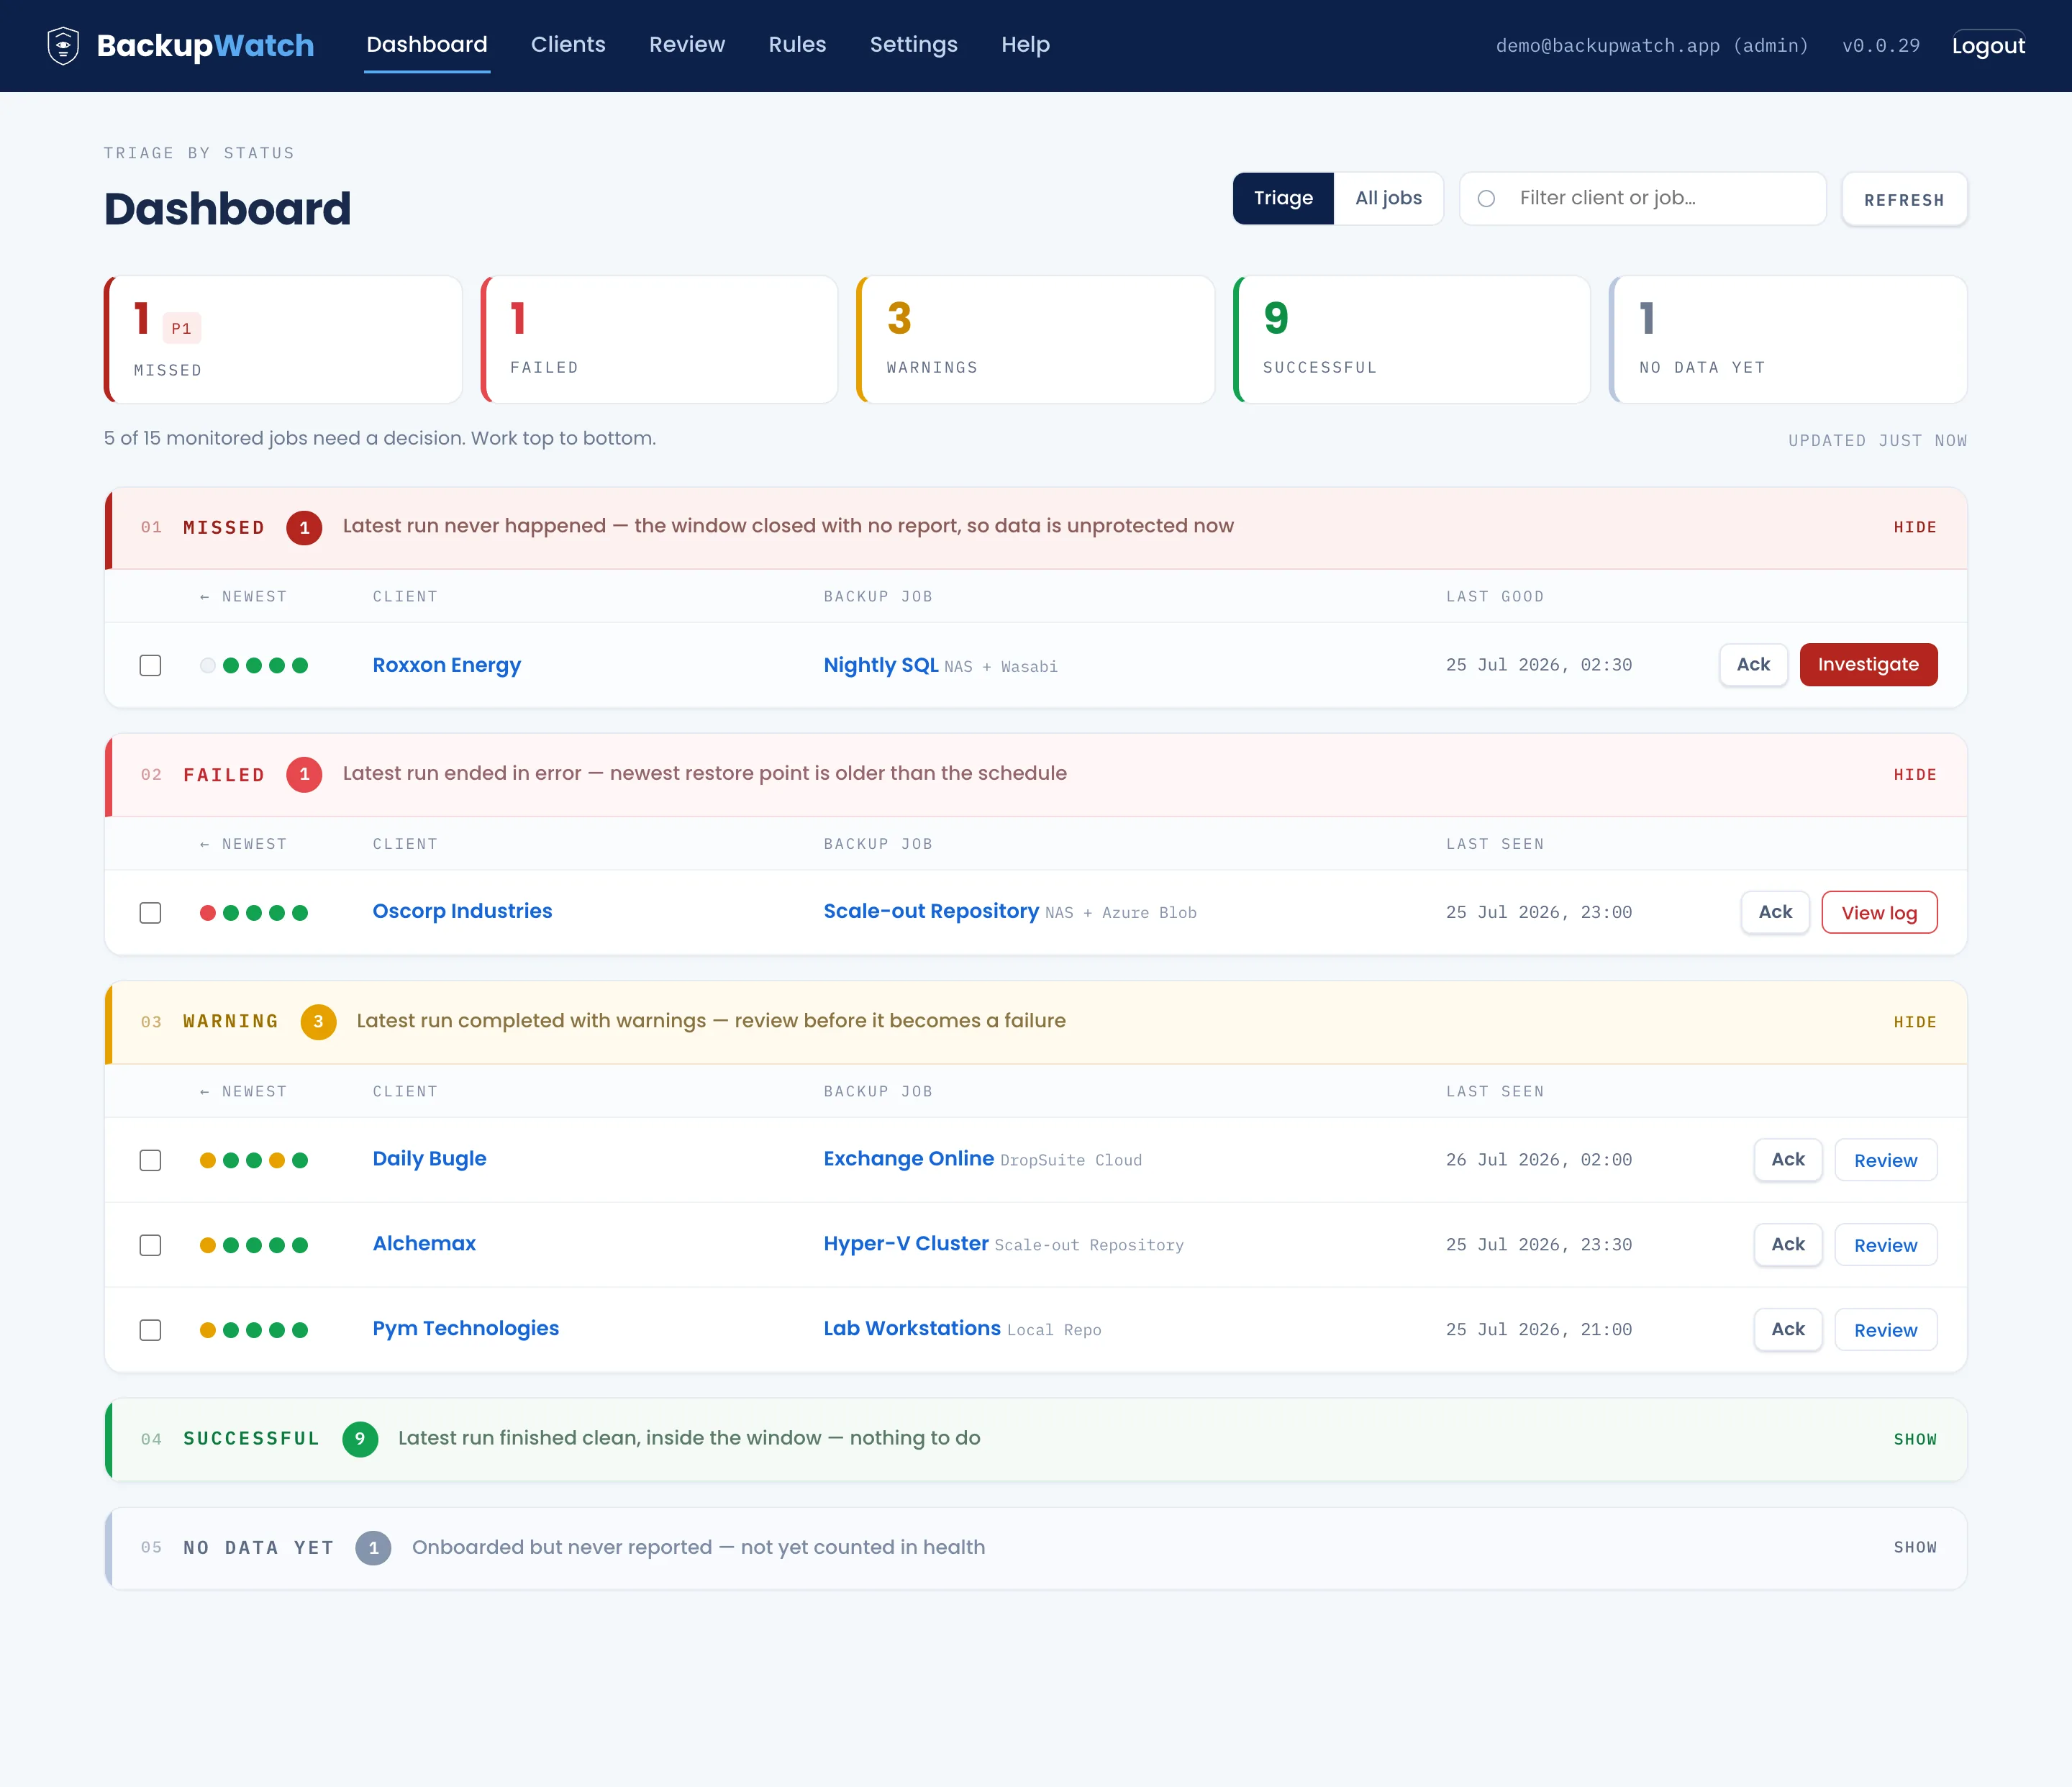Click the demo@backupwatch.app (admin) account text

tap(1651, 46)
